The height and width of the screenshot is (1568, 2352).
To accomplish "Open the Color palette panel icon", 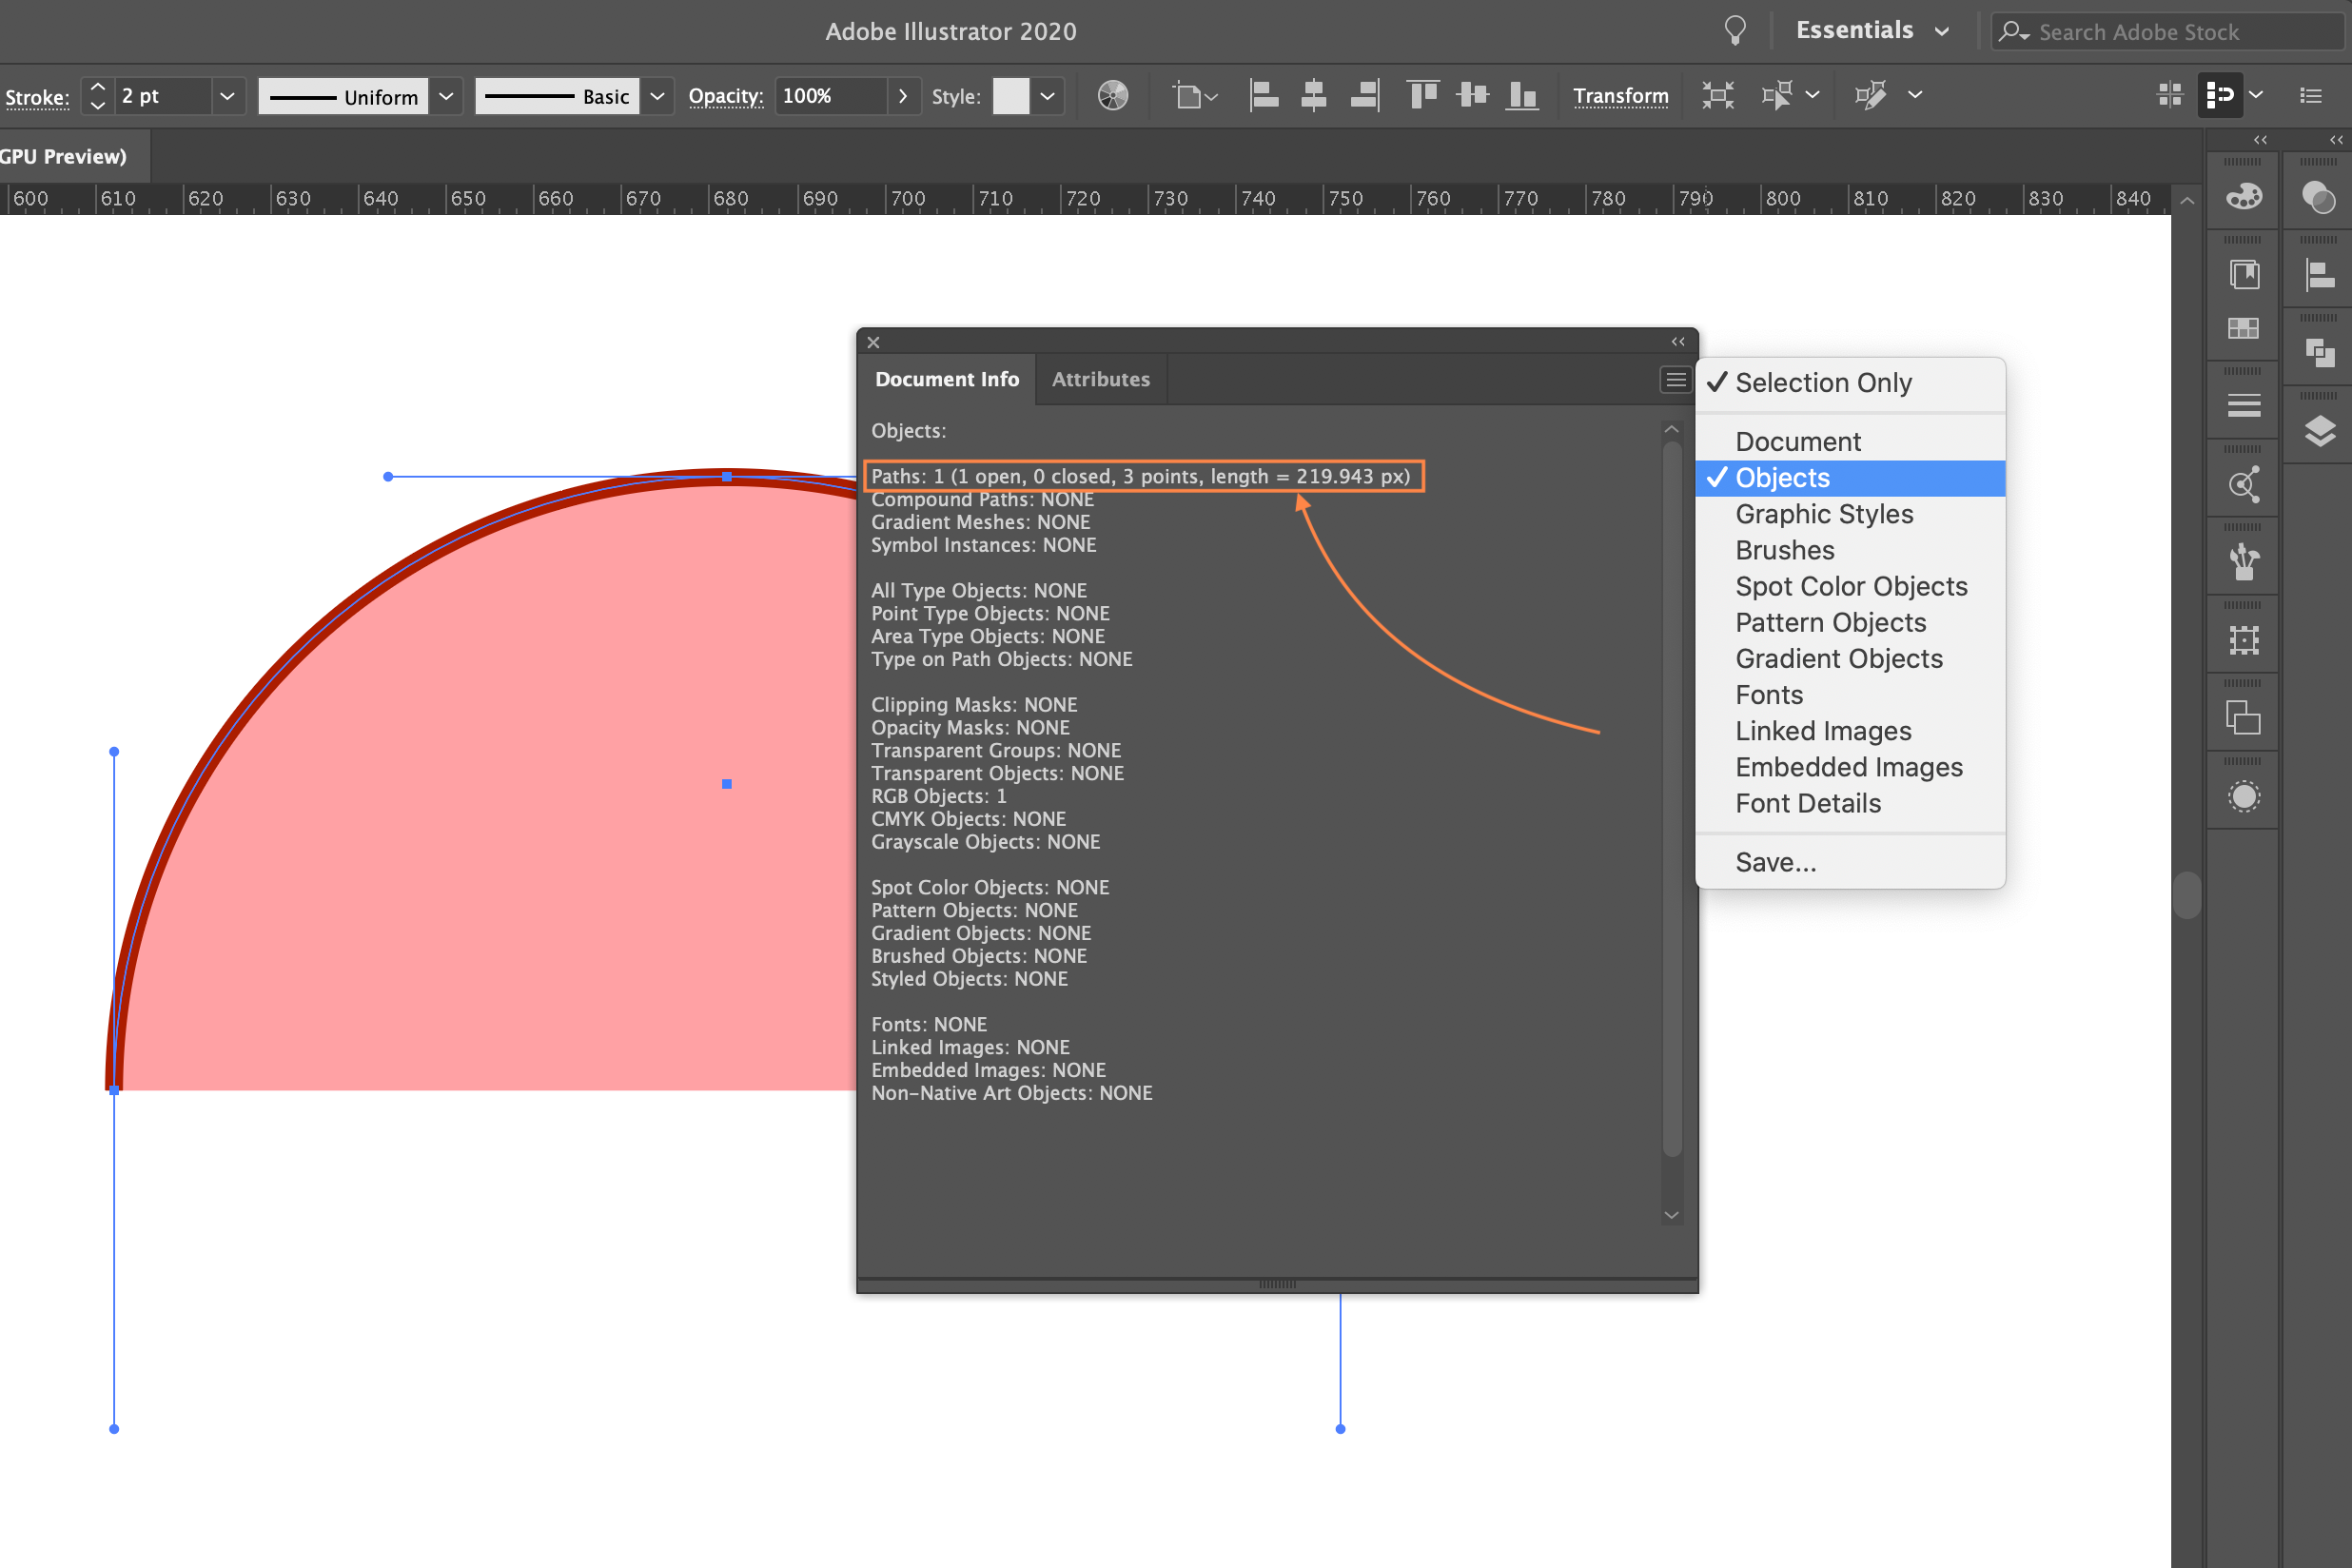I will click(2243, 196).
